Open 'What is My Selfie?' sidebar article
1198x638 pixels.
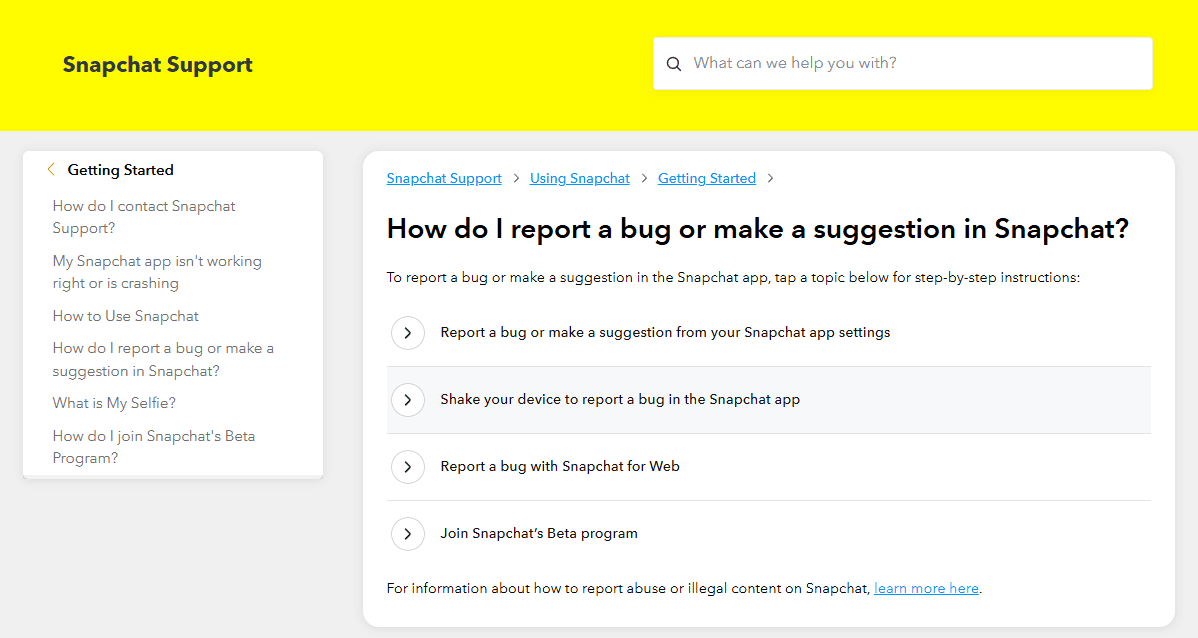114,403
